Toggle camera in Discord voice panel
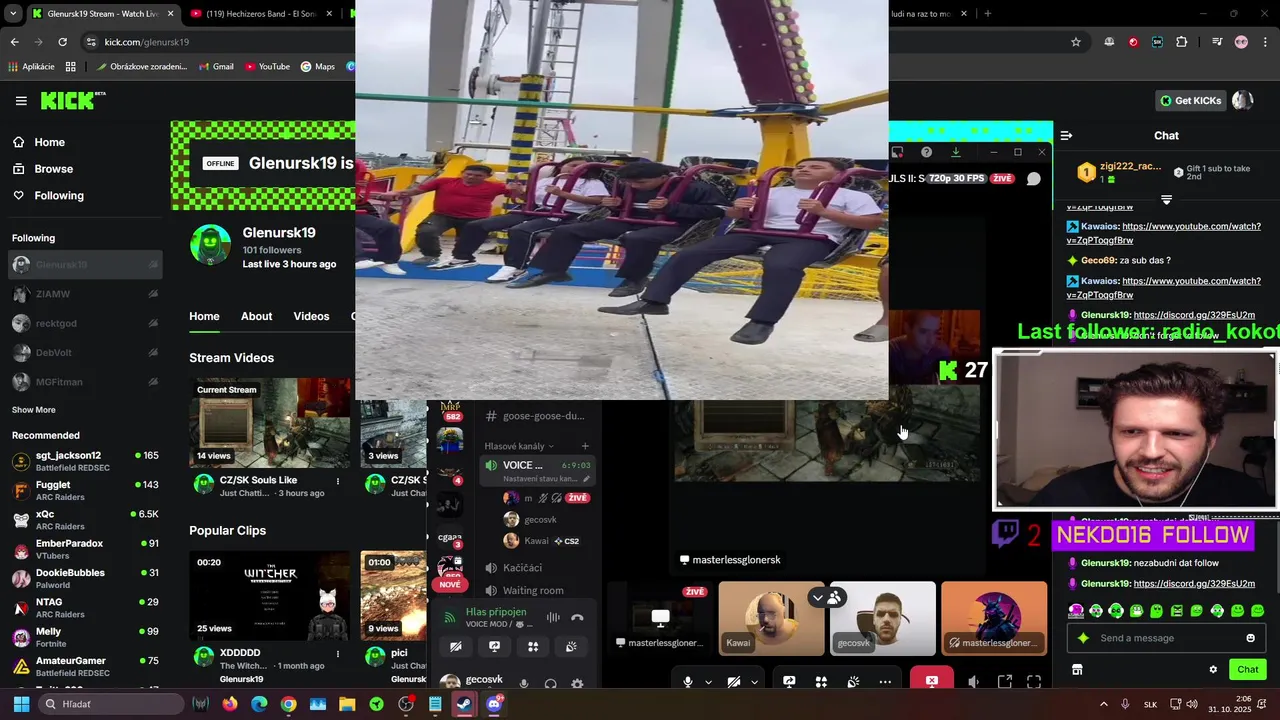This screenshot has width=1280, height=720. [x=455, y=647]
